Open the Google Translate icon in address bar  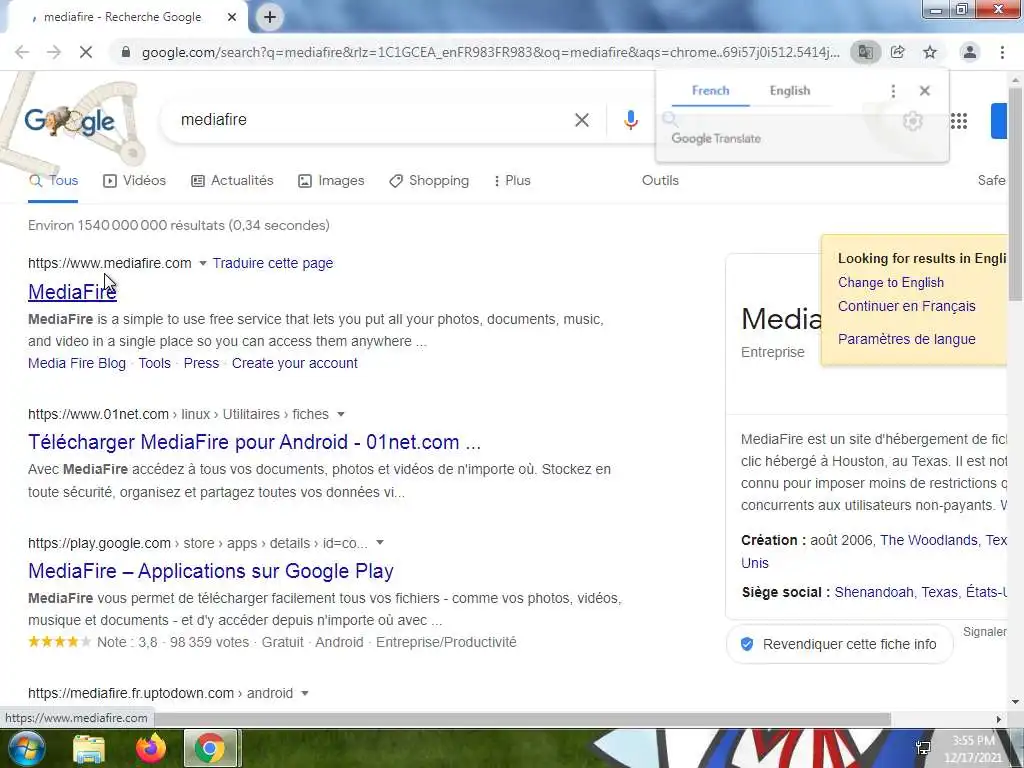click(865, 52)
